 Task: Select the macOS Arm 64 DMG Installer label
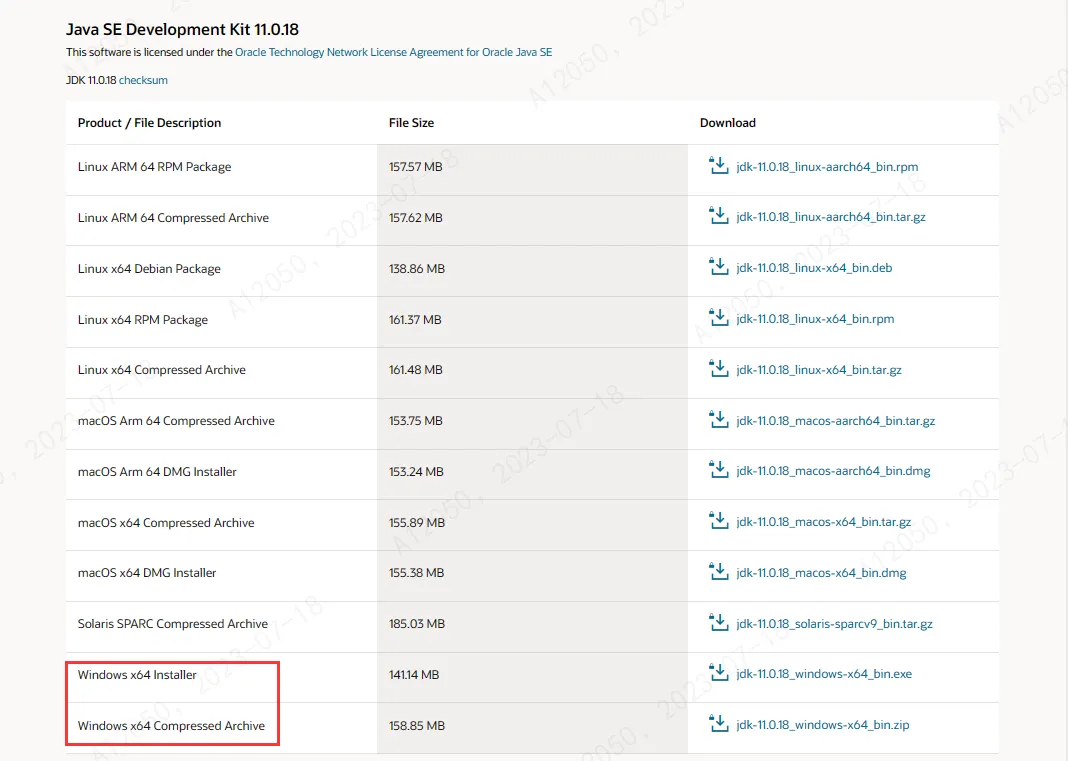157,471
